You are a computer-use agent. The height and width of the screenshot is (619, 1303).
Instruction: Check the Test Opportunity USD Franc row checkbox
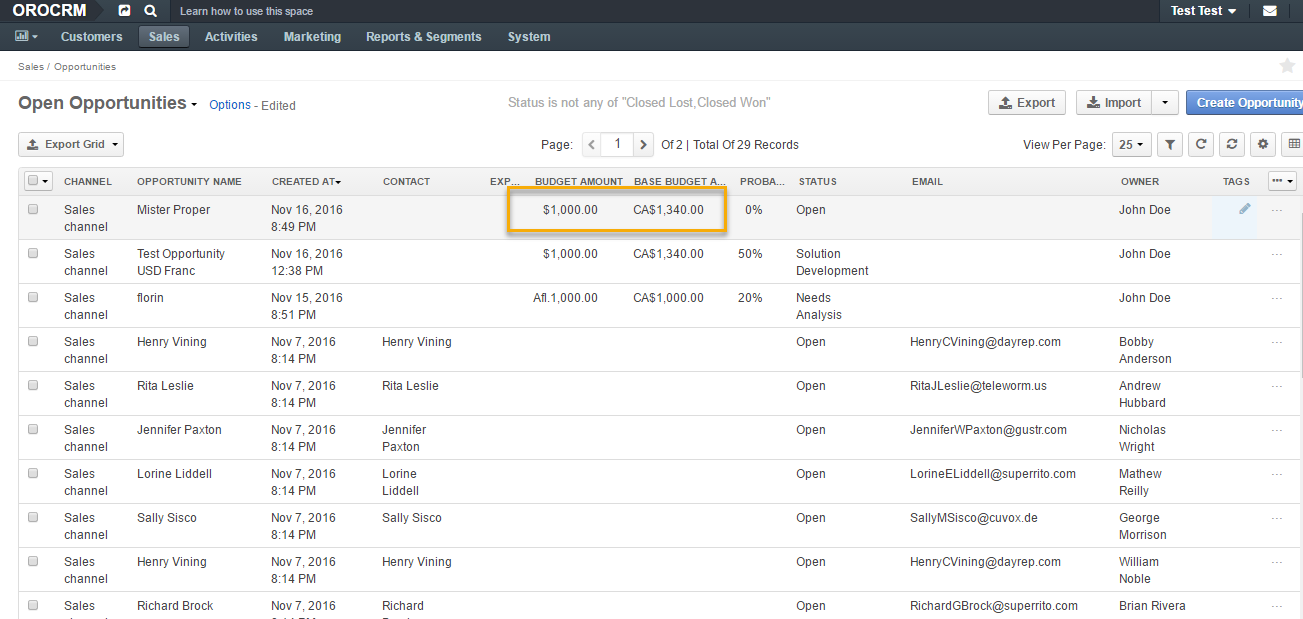[x=33, y=254]
